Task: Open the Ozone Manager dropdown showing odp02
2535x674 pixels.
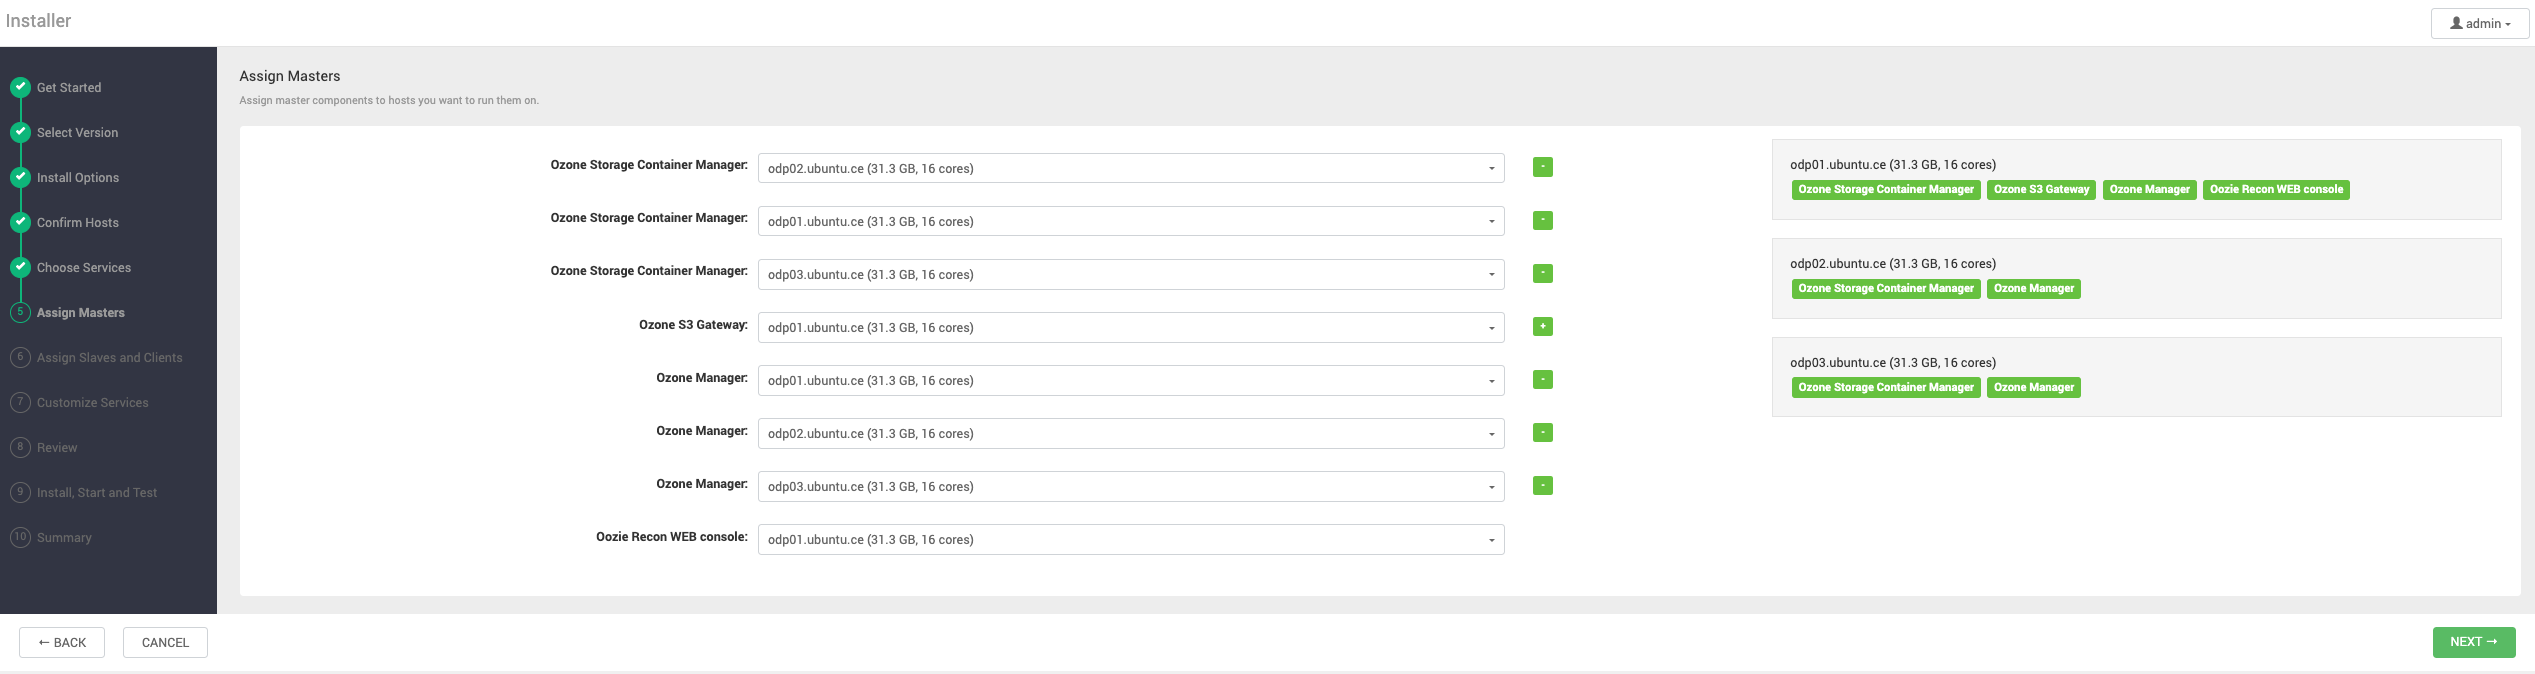Action: click(1131, 433)
